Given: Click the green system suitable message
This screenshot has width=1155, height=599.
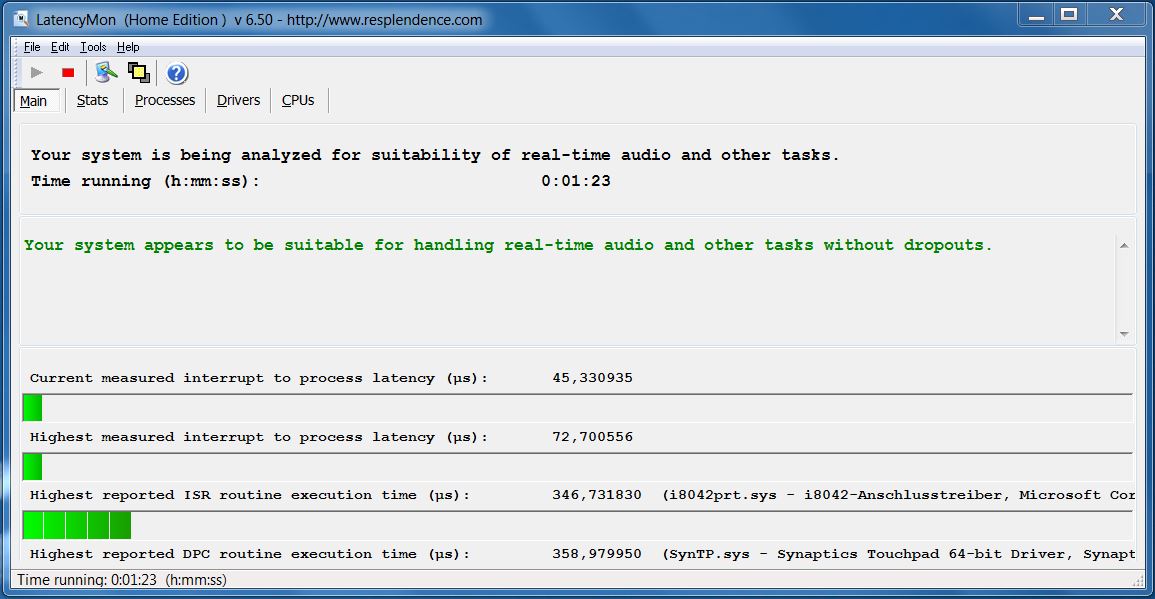Looking at the screenshot, I should coord(508,245).
